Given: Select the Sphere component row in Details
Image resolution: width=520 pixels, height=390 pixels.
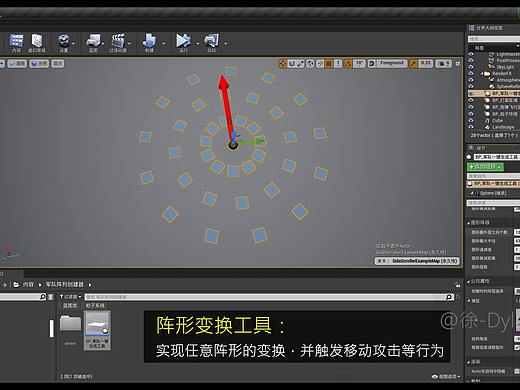Looking at the screenshot, I should [x=493, y=193].
